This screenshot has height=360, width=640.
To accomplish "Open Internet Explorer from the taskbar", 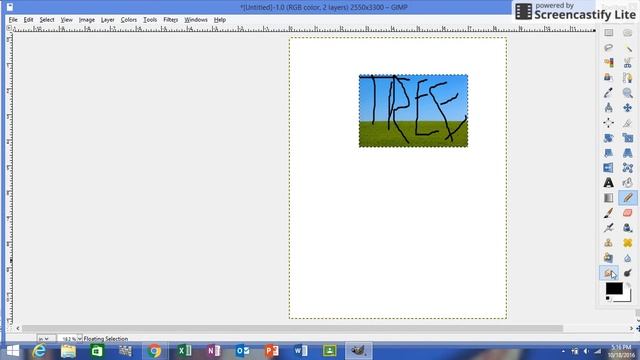I will tap(39, 351).
